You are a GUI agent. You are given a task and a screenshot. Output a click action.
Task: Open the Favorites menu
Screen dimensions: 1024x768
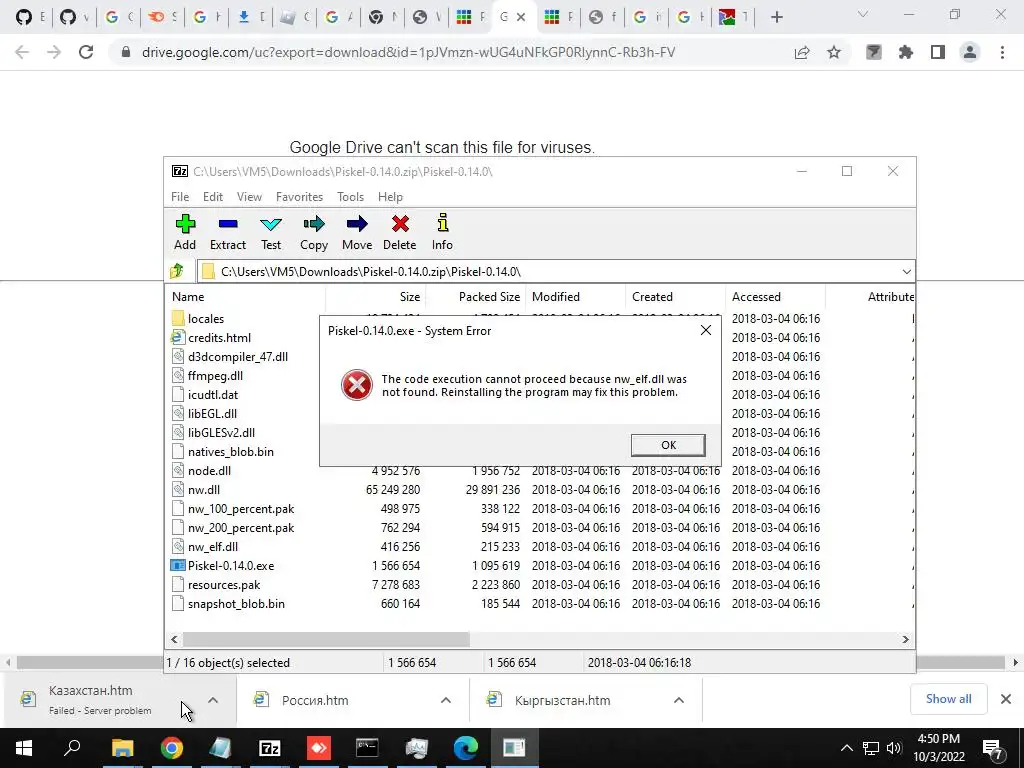[299, 197]
